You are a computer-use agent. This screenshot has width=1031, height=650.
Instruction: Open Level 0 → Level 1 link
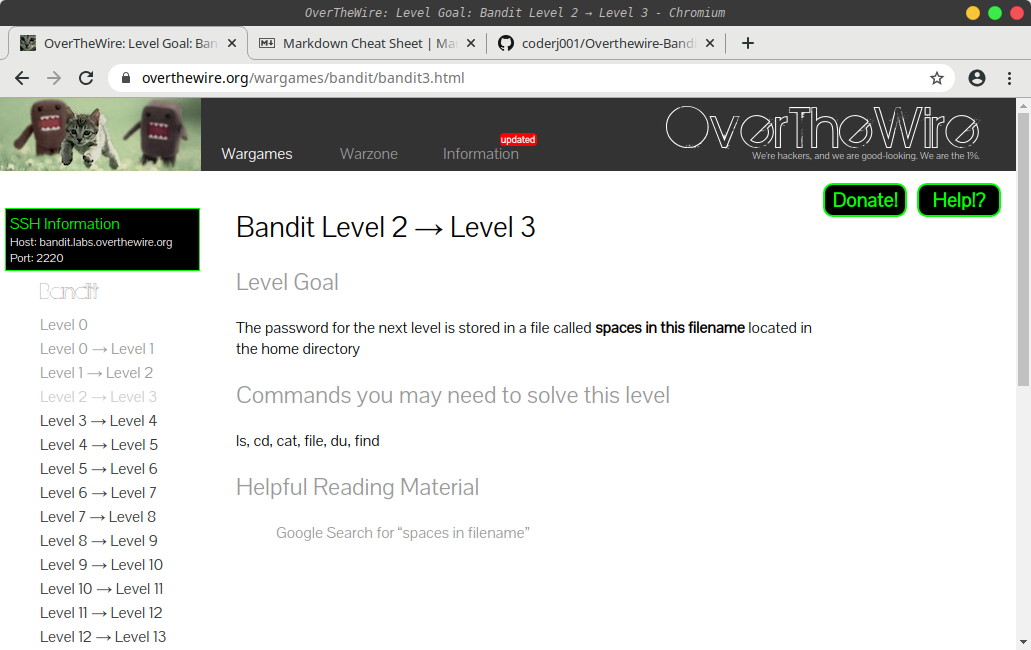pos(97,349)
